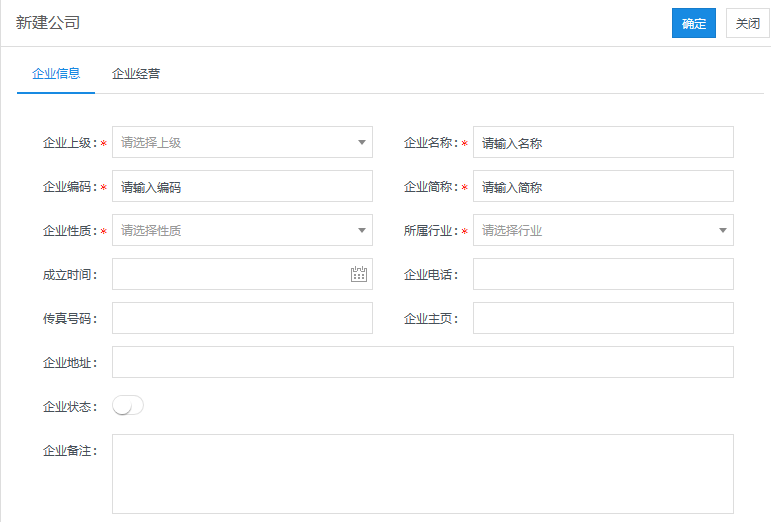This screenshot has height=522, width=771.
Task: Expand the 所属行业 dropdown
Action: (x=603, y=230)
